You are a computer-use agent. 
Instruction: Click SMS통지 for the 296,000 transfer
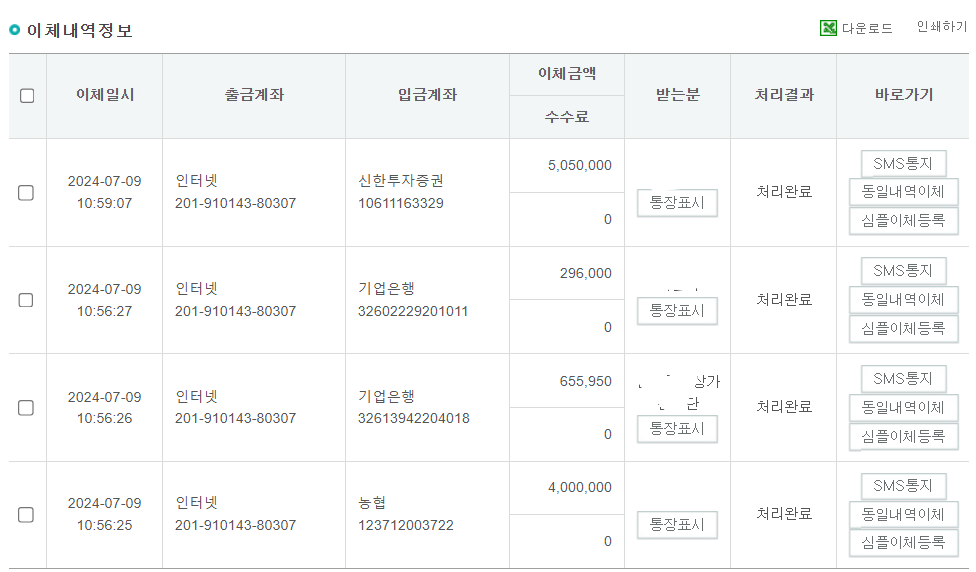(903, 271)
